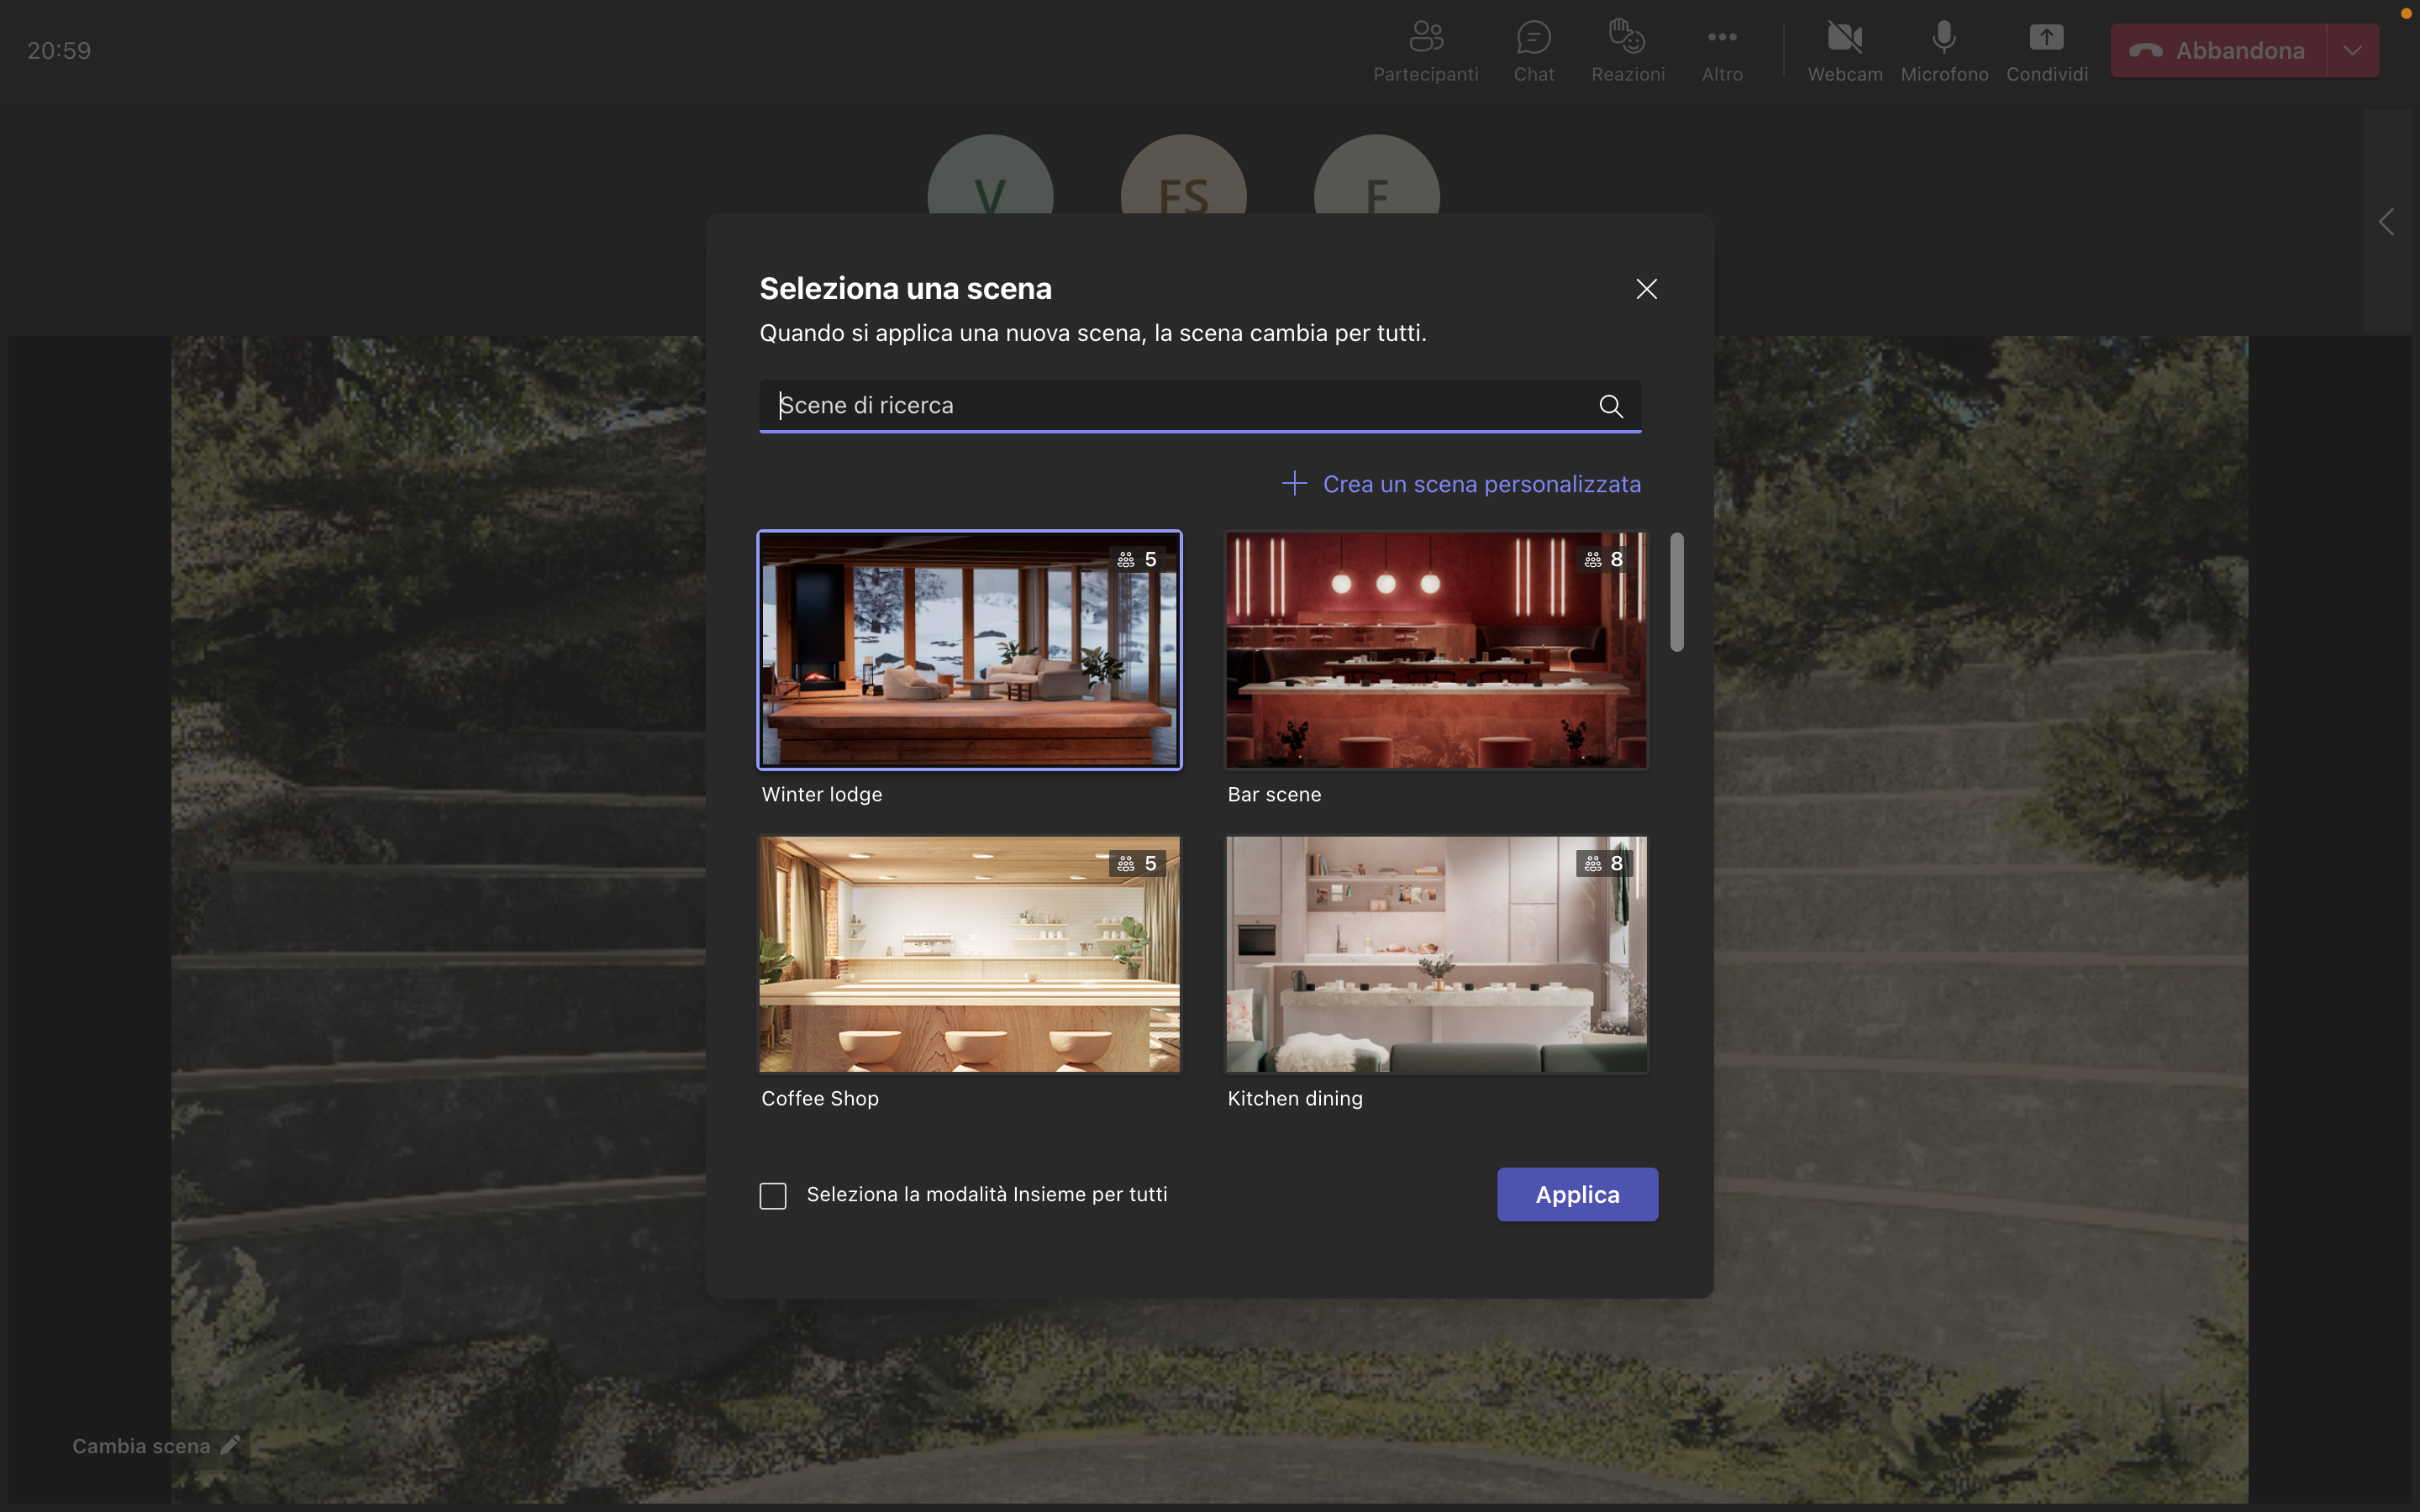Open the Chat icon
Viewport: 2420px width, 1512px height.
click(x=1533, y=38)
